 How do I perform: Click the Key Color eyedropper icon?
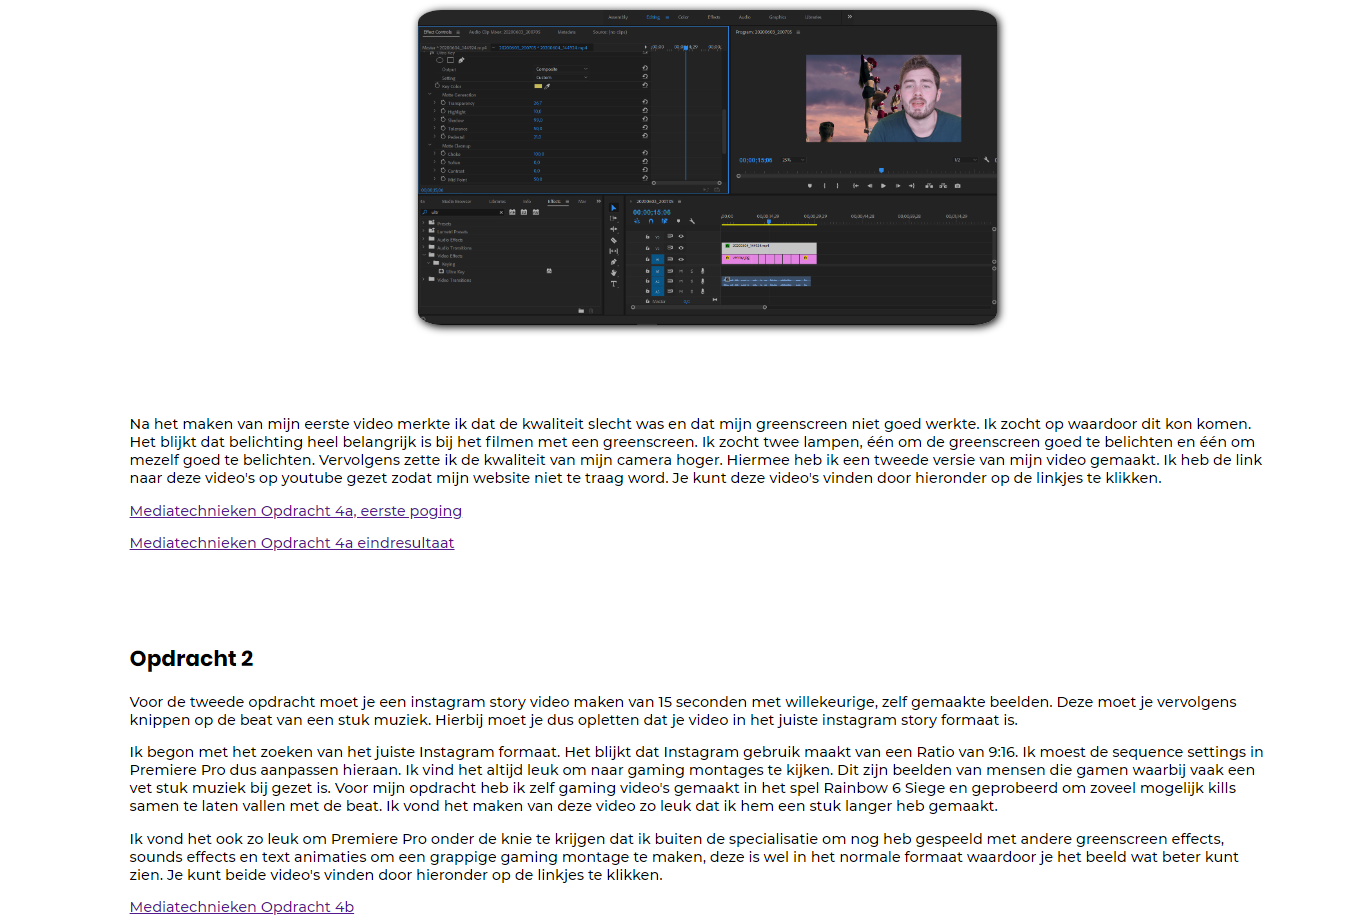point(547,86)
